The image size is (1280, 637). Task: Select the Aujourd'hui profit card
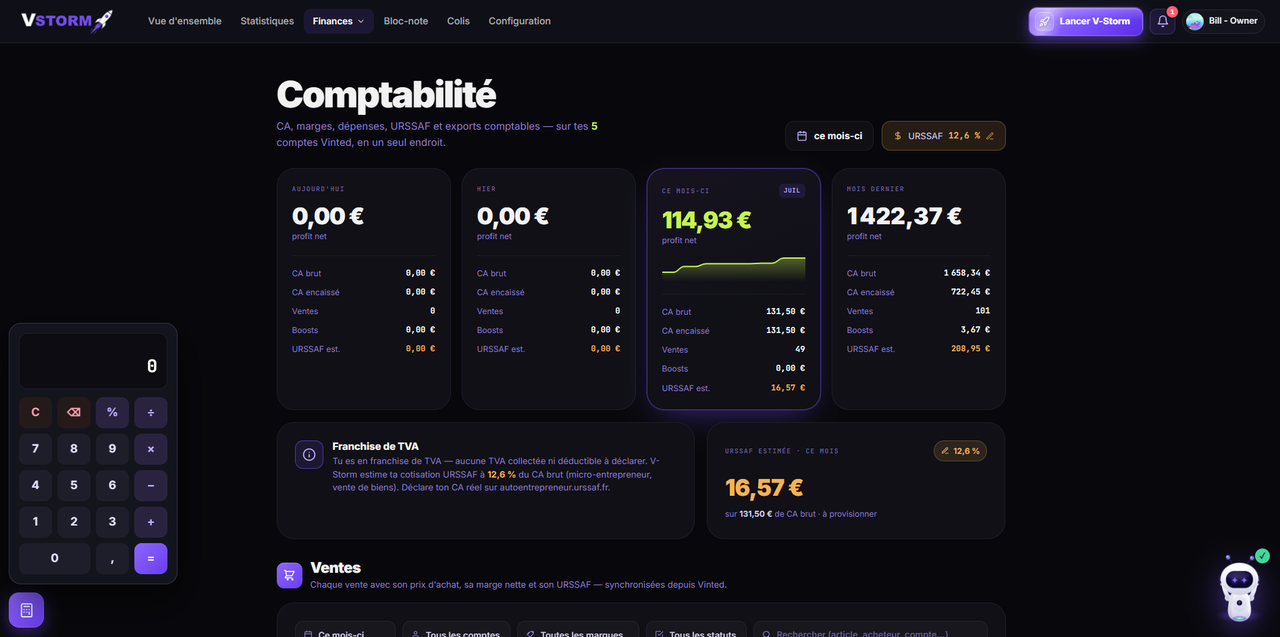pos(364,289)
